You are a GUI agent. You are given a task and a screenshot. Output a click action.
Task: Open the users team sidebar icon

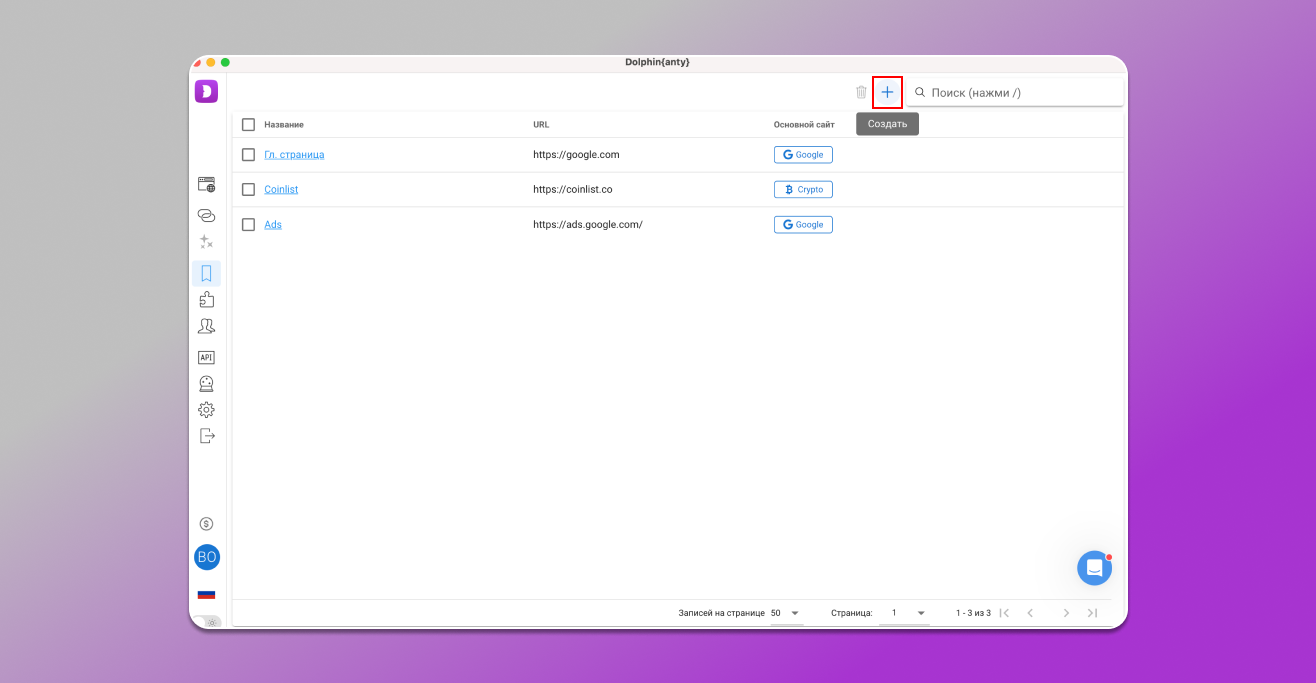[x=206, y=326]
